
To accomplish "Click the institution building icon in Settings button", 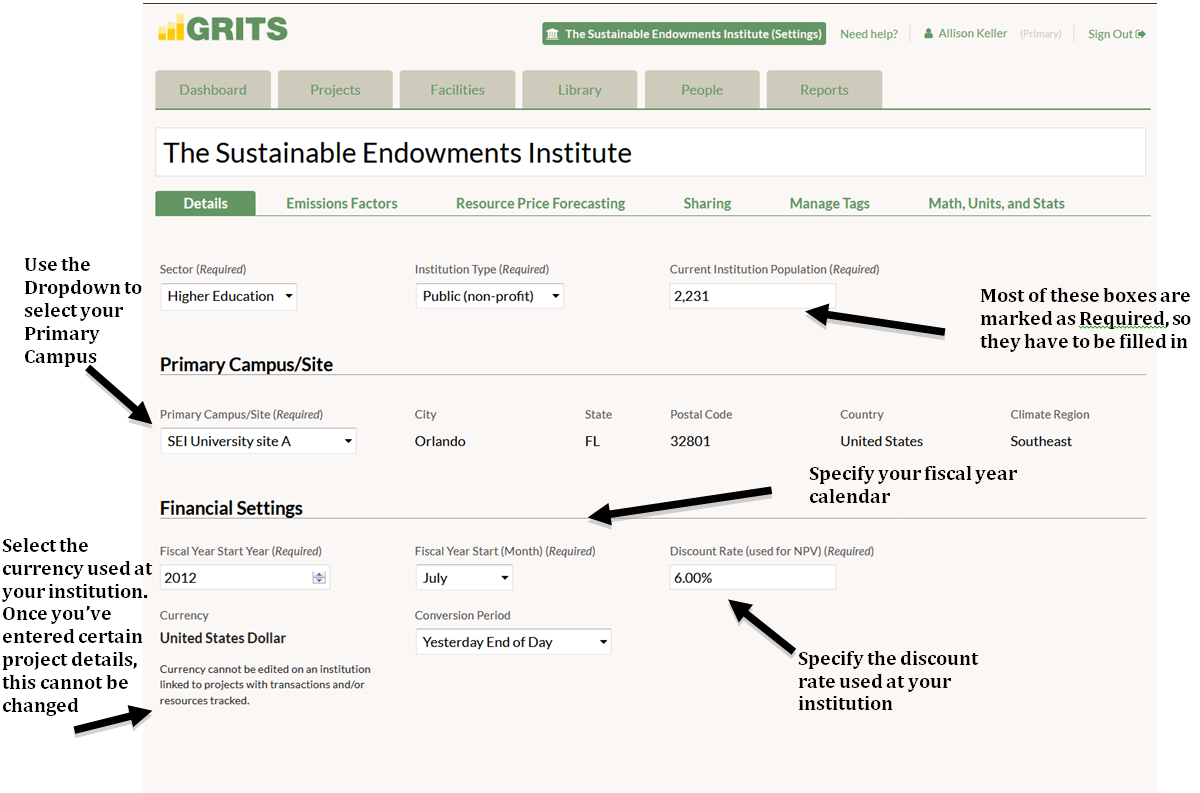I will 553,34.
